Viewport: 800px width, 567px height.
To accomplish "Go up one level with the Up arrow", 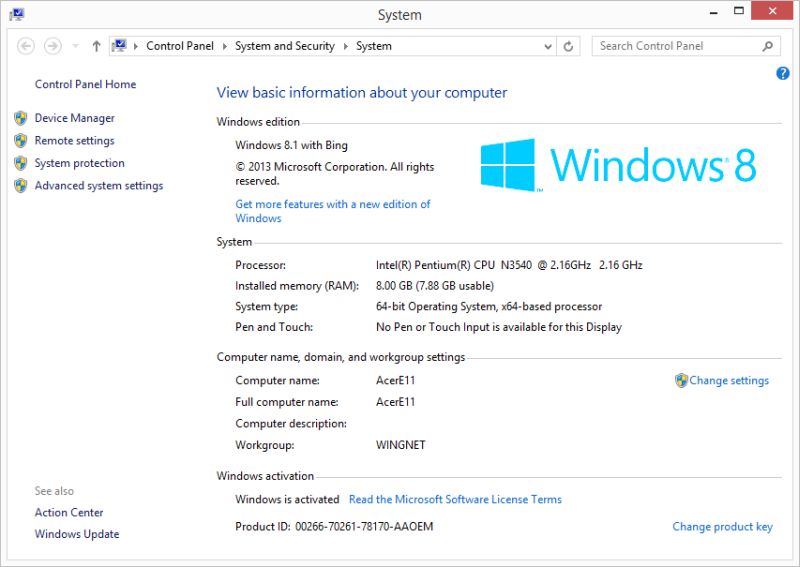I will click(96, 46).
